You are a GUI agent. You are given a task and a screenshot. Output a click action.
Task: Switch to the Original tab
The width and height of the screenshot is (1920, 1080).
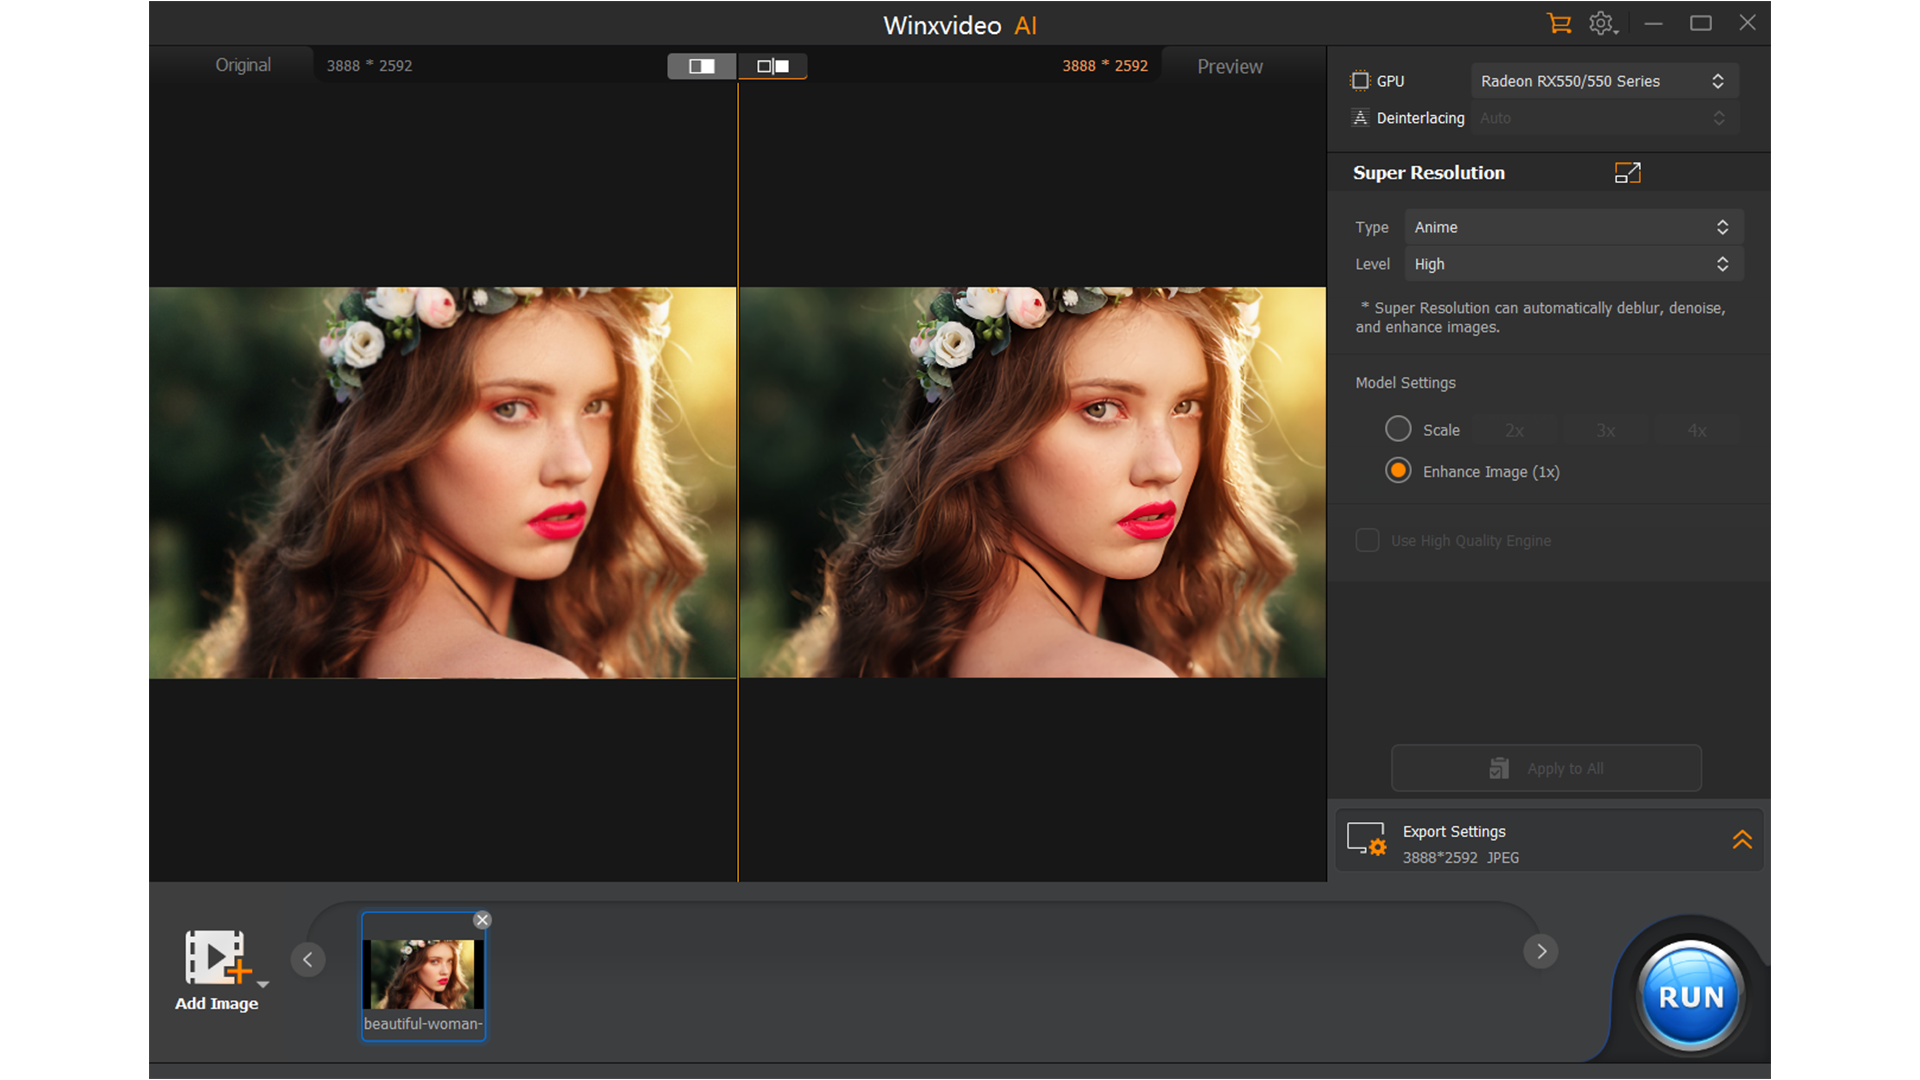242,65
